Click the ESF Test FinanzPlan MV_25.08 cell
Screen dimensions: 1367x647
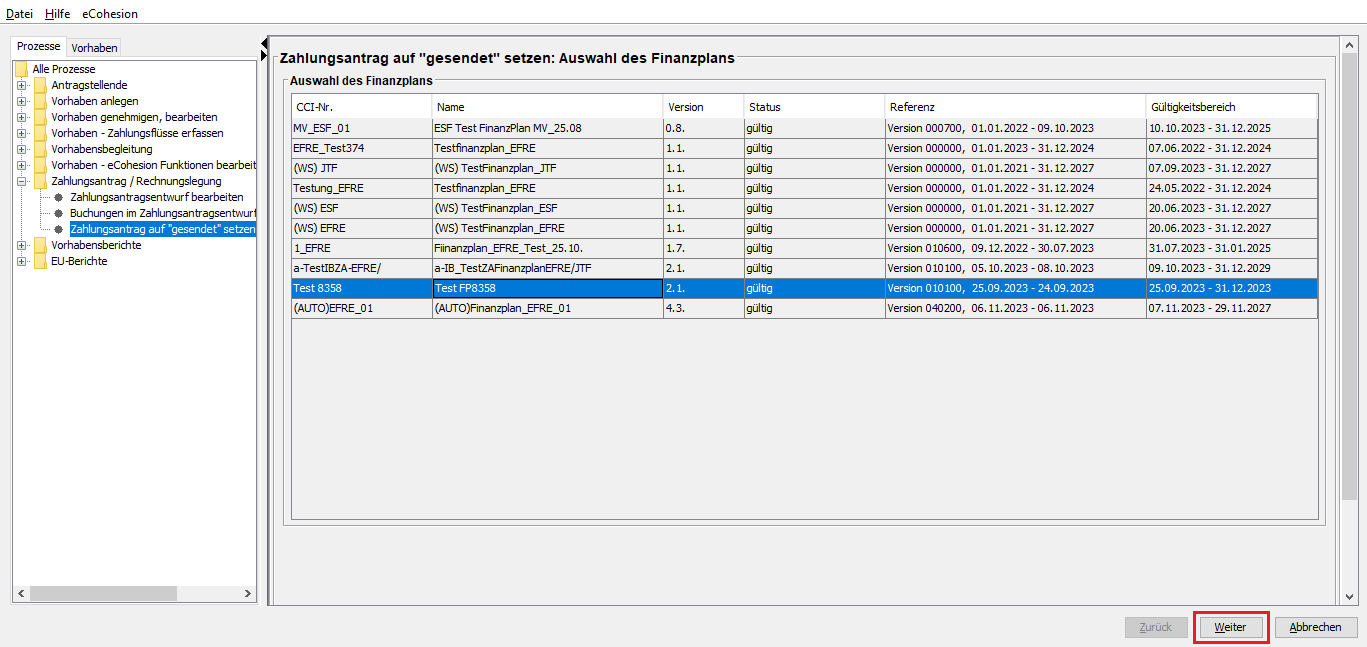click(x=548, y=128)
